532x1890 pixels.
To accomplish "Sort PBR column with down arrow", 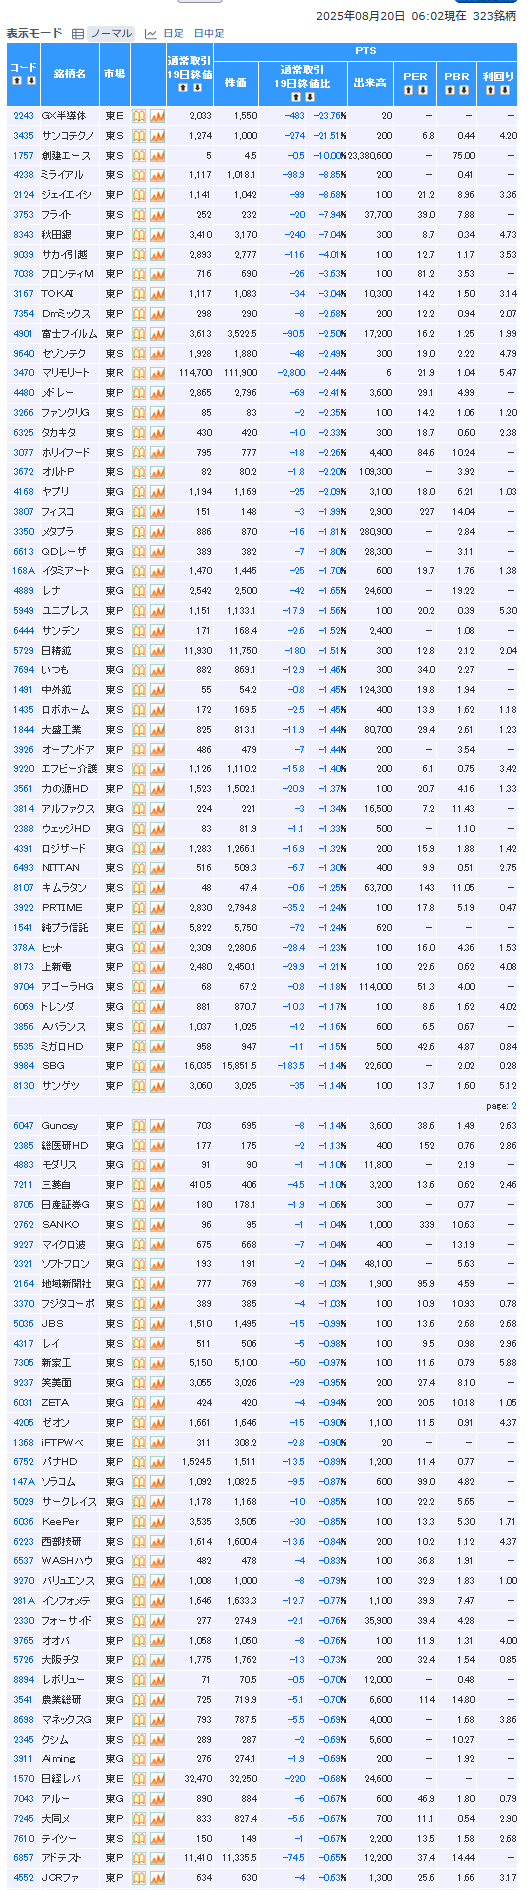I will [x=463, y=90].
